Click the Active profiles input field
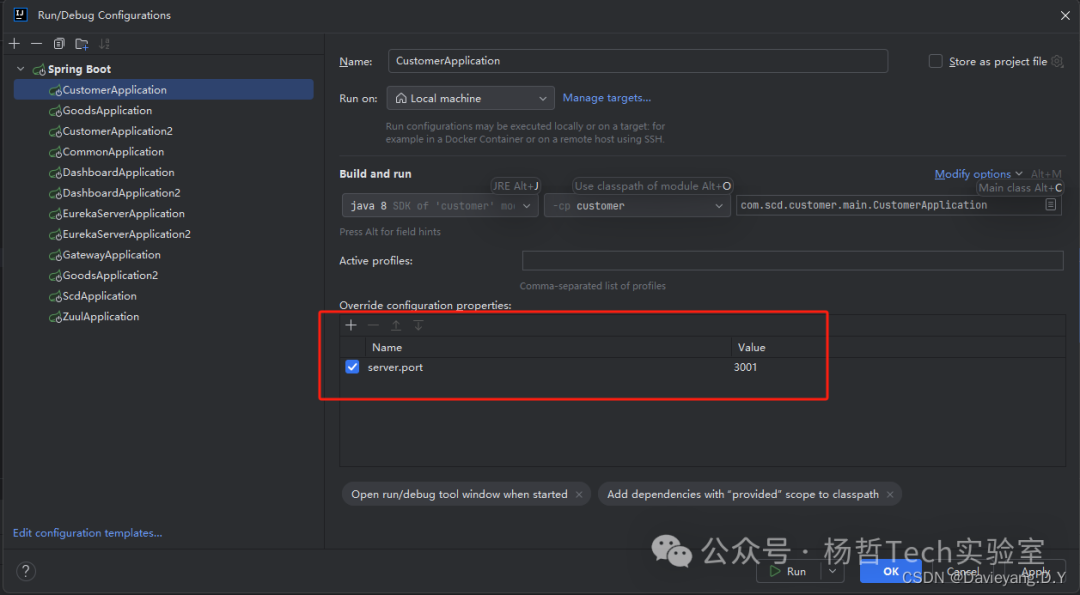Viewport: 1080px width, 595px height. click(x=792, y=261)
